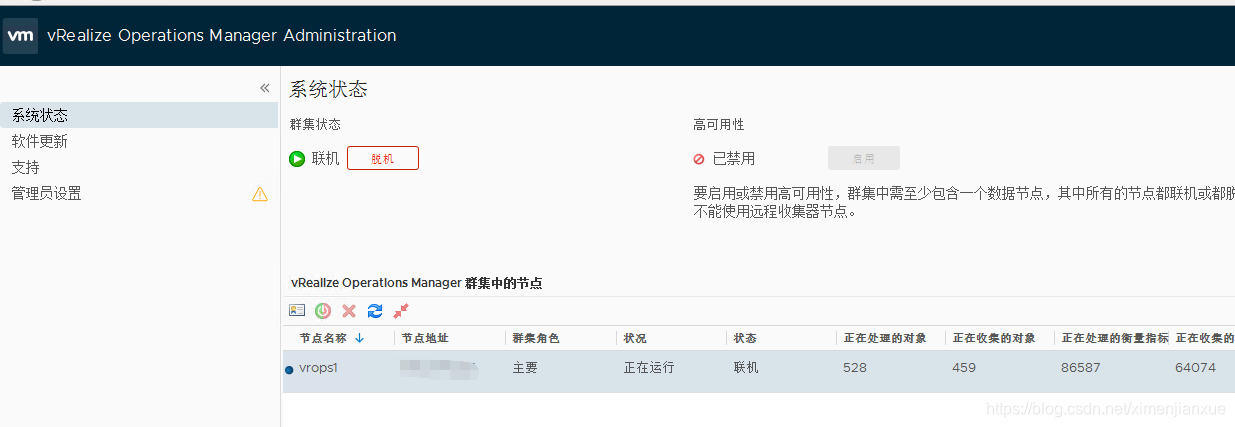Image resolution: width=1235 pixels, height=427 pixels.
Task: Click the blue dot beside vrops1
Action: pos(290,369)
